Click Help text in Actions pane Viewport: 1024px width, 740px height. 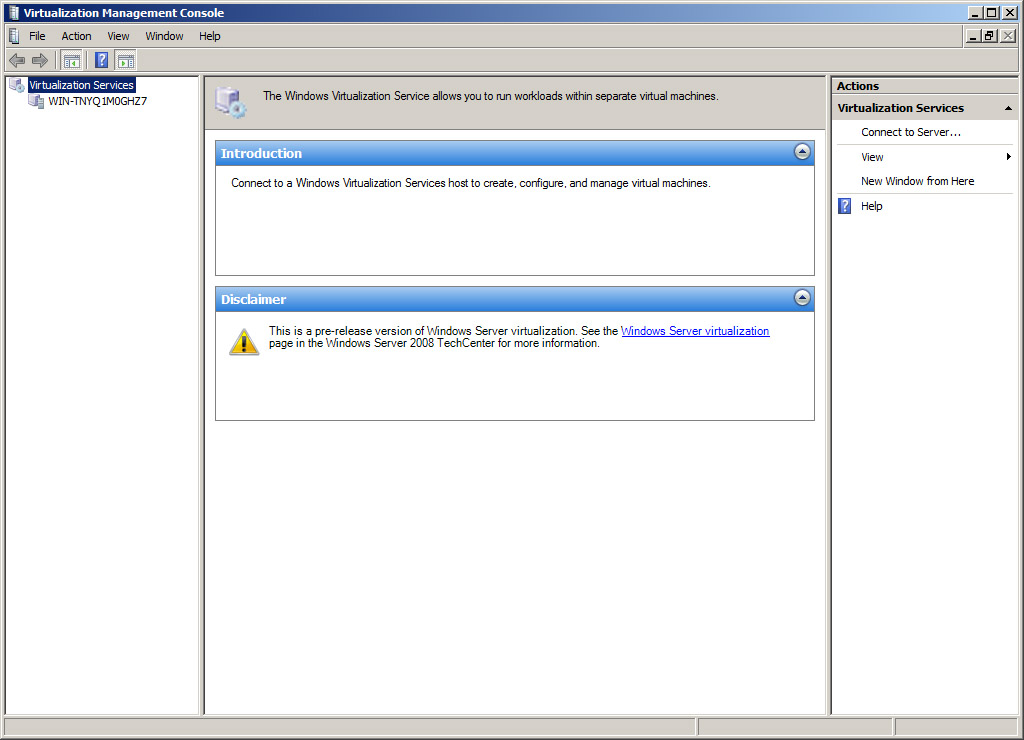[871, 206]
